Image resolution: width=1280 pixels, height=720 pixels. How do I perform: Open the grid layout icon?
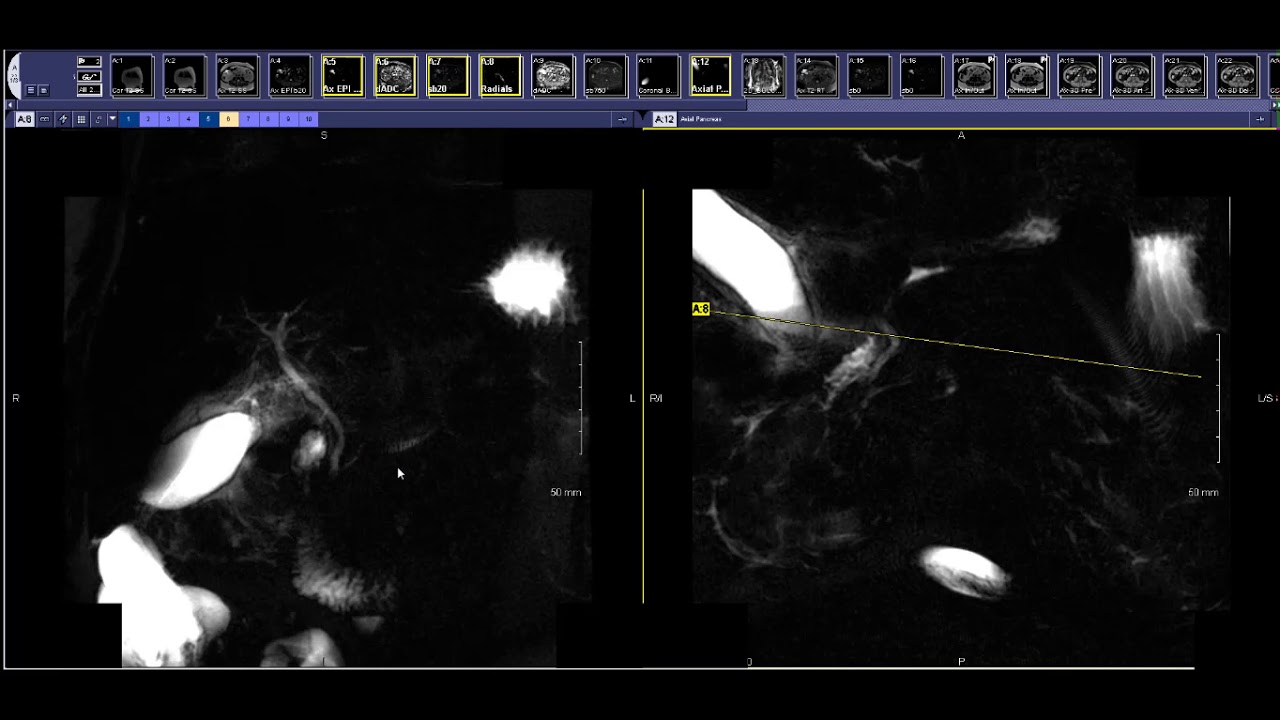(x=81, y=119)
